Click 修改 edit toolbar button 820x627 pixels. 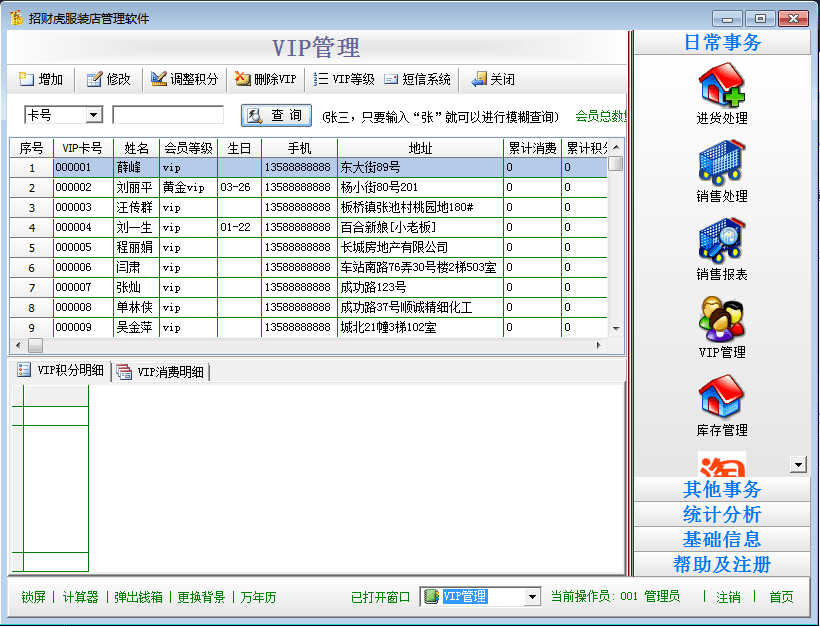click(108, 80)
